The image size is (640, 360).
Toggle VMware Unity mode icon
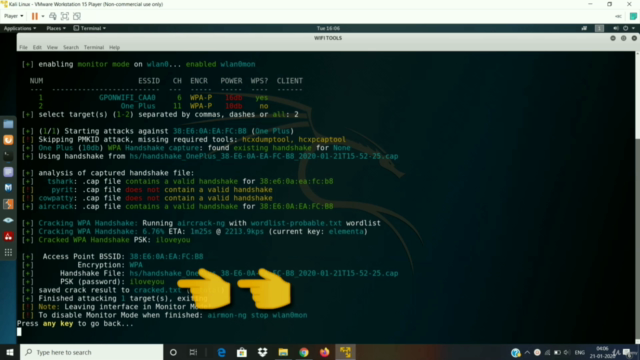click(x=77, y=16)
